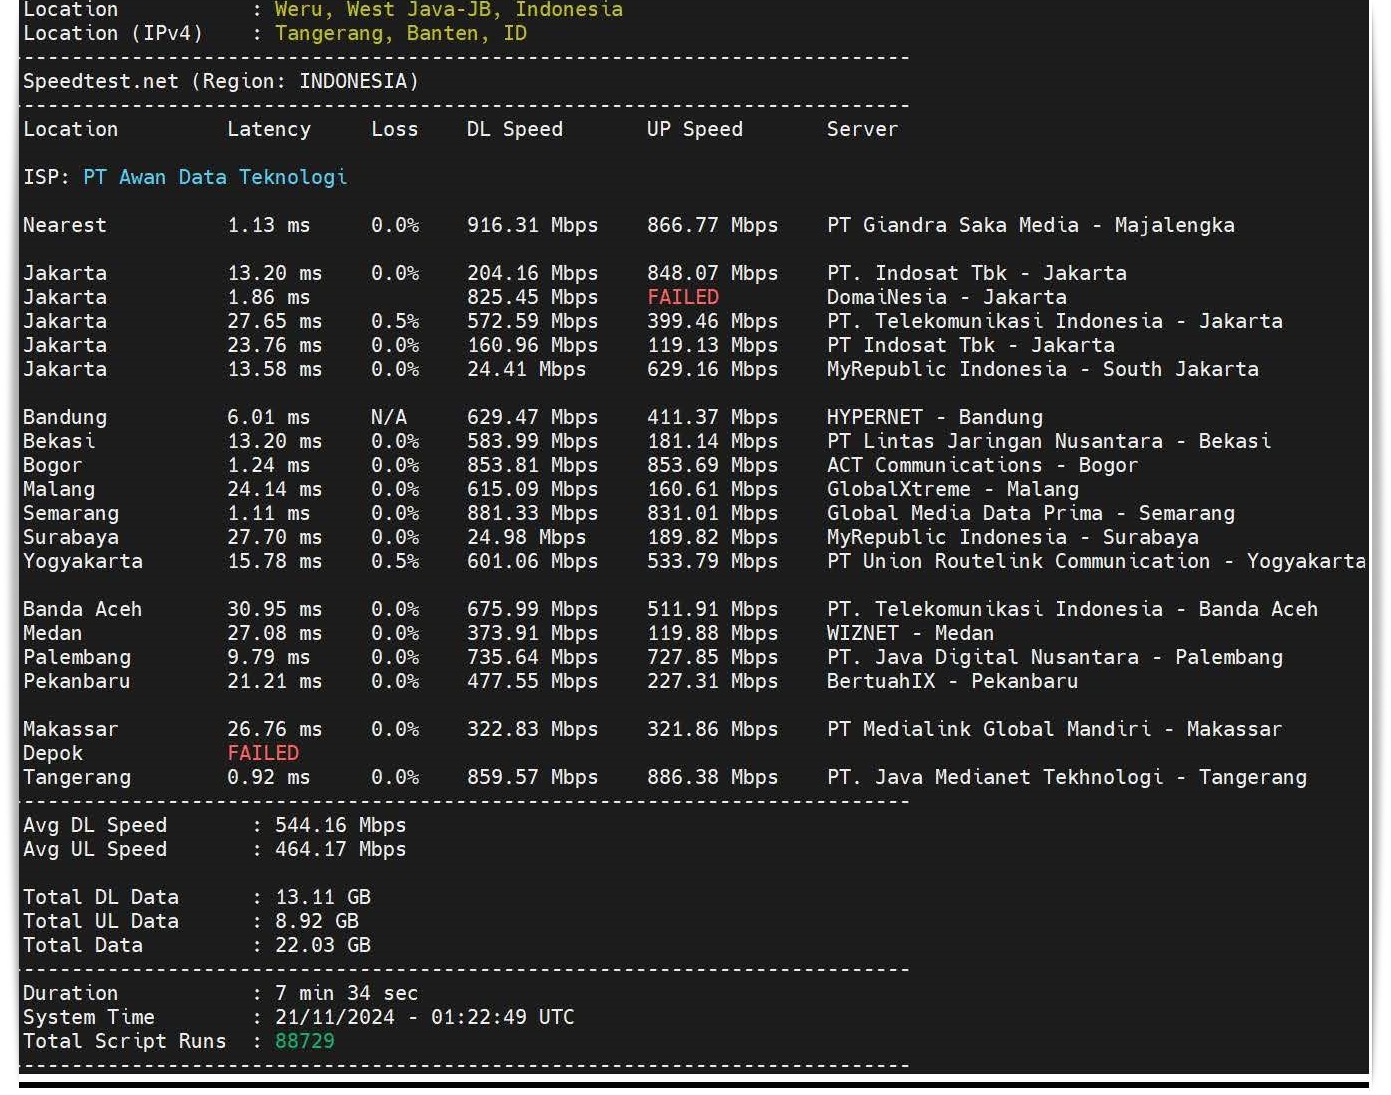1391x1095 pixels.
Task: Select the Speedtest.net Region INDONESIA header
Action: (222, 81)
